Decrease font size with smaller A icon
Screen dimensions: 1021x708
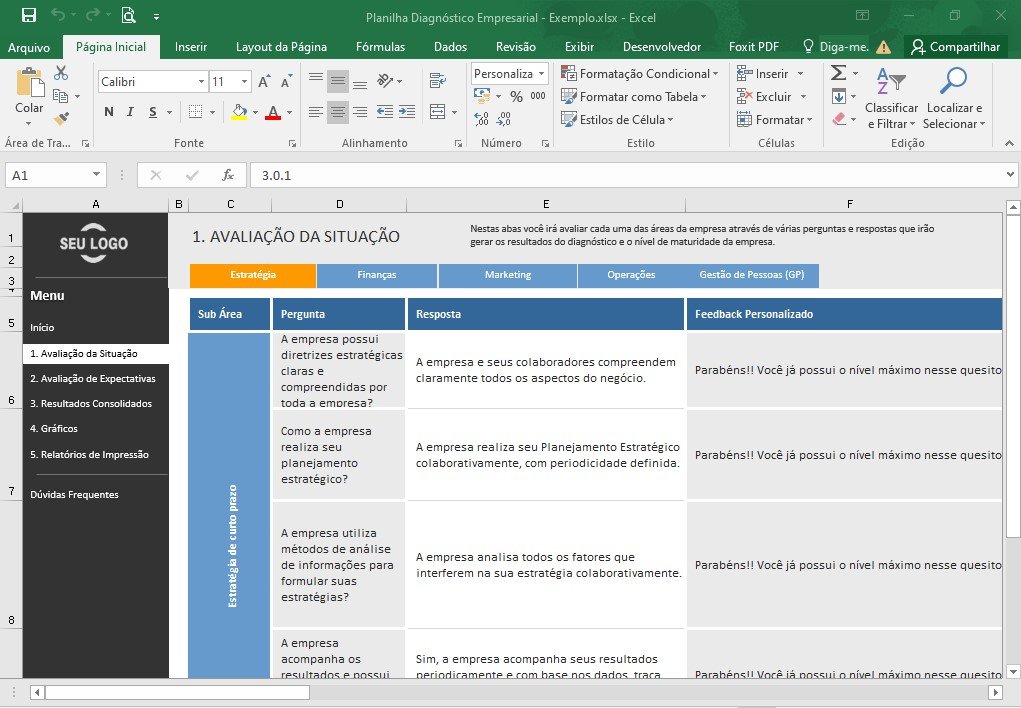[x=286, y=81]
